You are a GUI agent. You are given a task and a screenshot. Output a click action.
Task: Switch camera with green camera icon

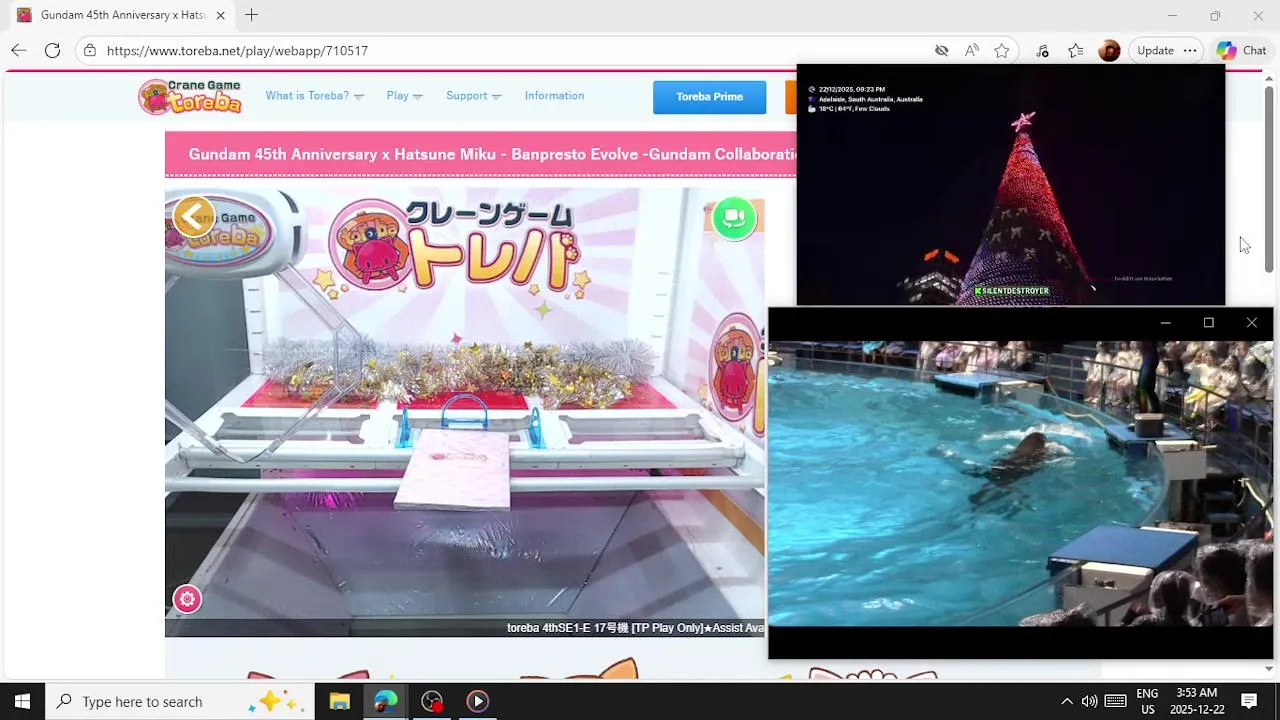pyautogui.click(x=734, y=218)
